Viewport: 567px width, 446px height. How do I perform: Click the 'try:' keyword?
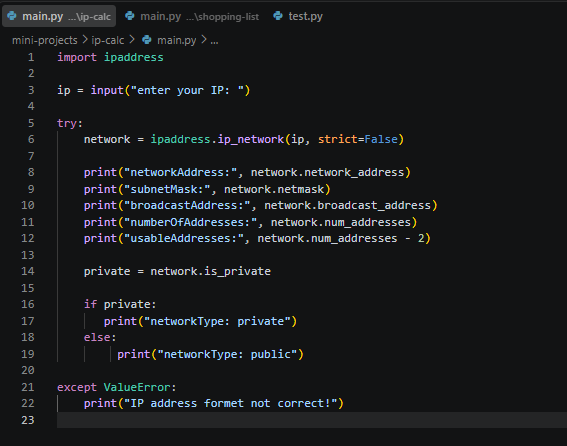pos(70,123)
